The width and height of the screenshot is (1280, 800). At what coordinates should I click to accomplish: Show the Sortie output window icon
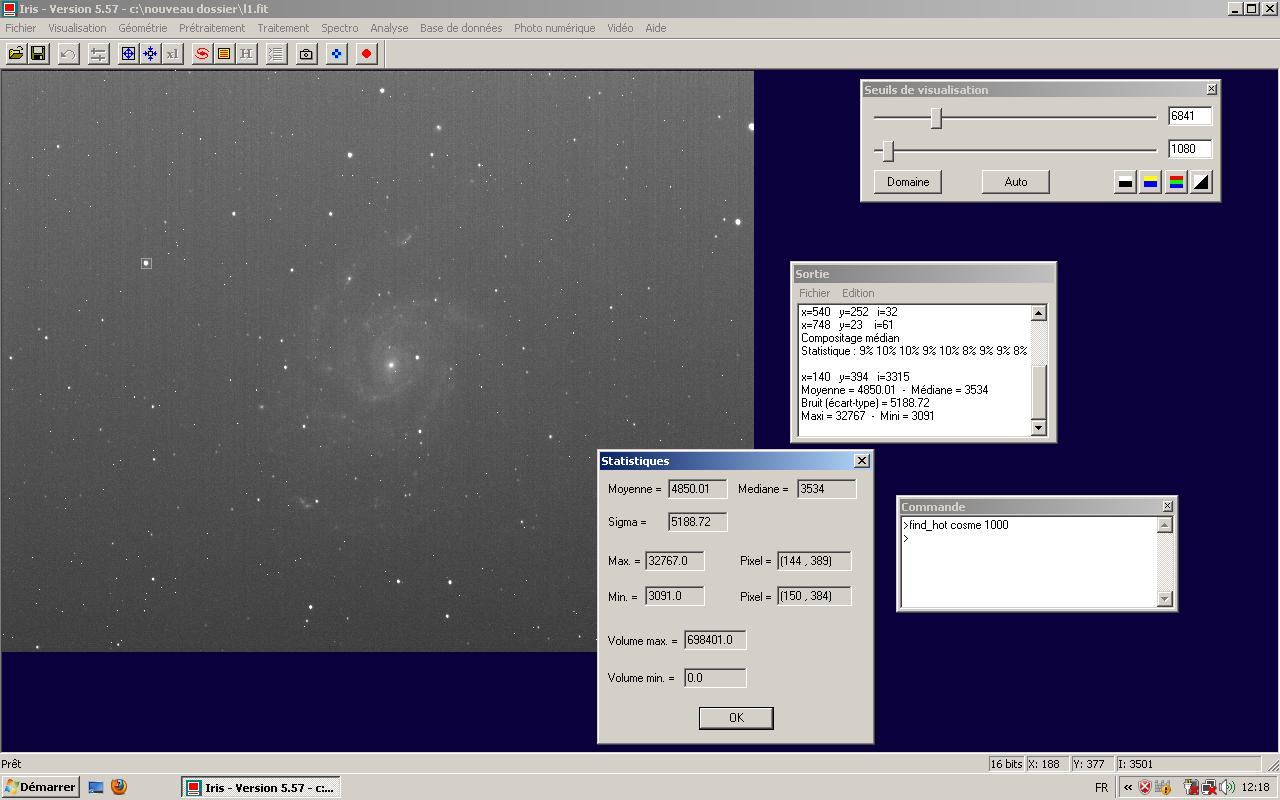(x=225, y=53)
